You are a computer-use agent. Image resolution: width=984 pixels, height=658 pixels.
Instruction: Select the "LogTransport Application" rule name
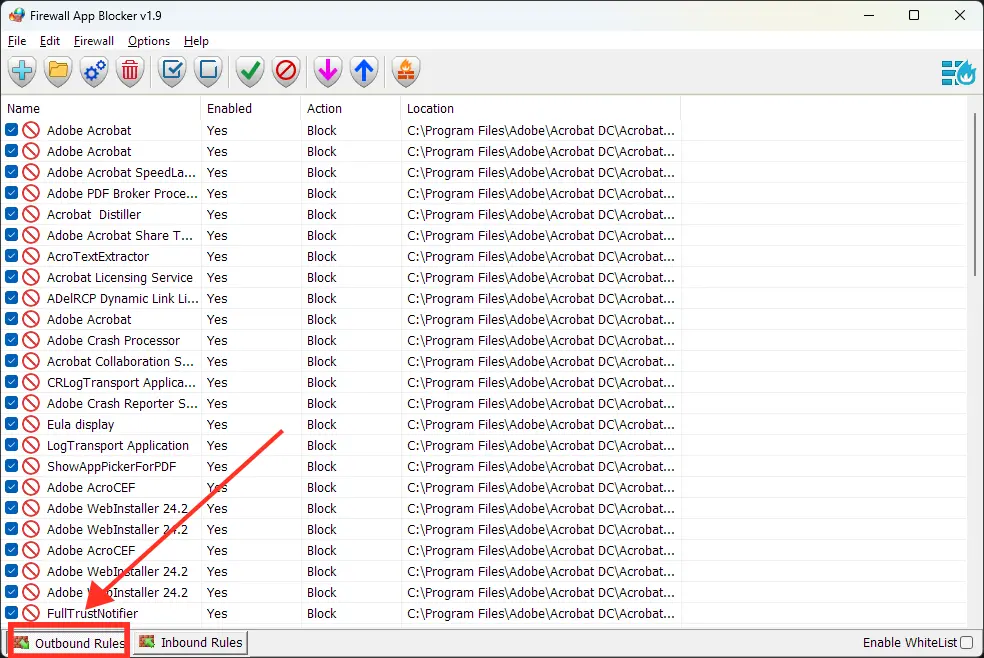(118, 445)
